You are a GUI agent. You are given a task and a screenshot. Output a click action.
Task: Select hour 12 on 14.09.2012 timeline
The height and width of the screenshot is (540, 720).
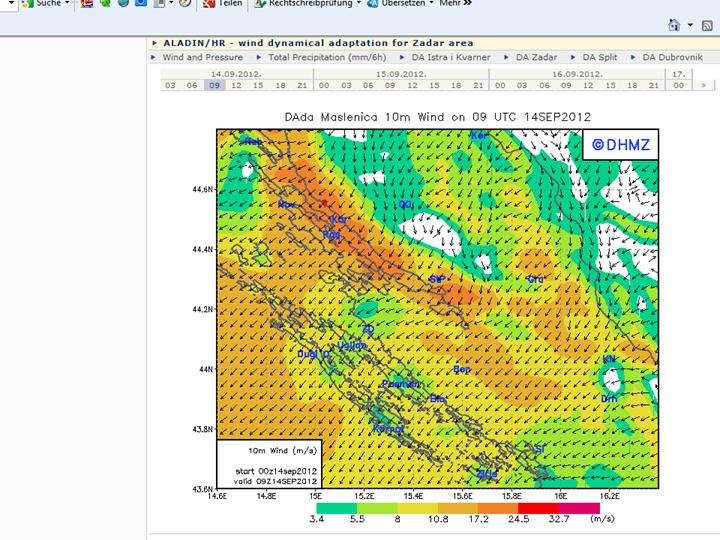tap(236, 86)
